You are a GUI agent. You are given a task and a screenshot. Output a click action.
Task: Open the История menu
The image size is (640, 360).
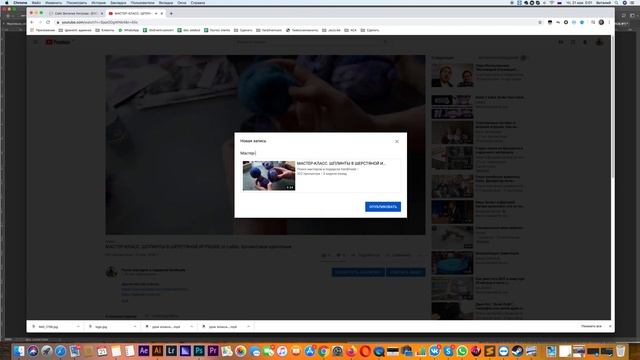(x=98, y=2)
